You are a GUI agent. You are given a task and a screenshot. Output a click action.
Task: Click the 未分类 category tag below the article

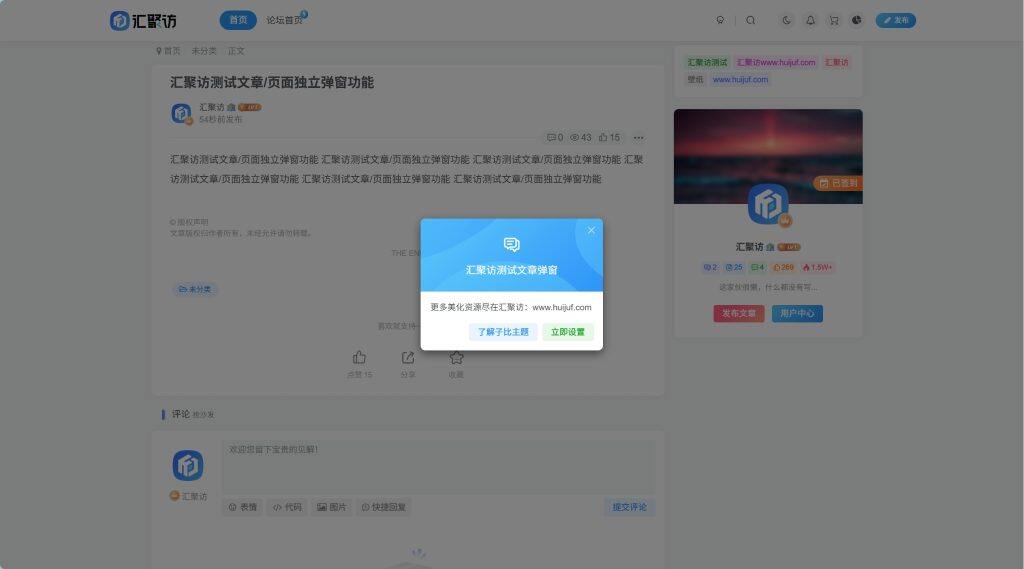tap(195, 289)
